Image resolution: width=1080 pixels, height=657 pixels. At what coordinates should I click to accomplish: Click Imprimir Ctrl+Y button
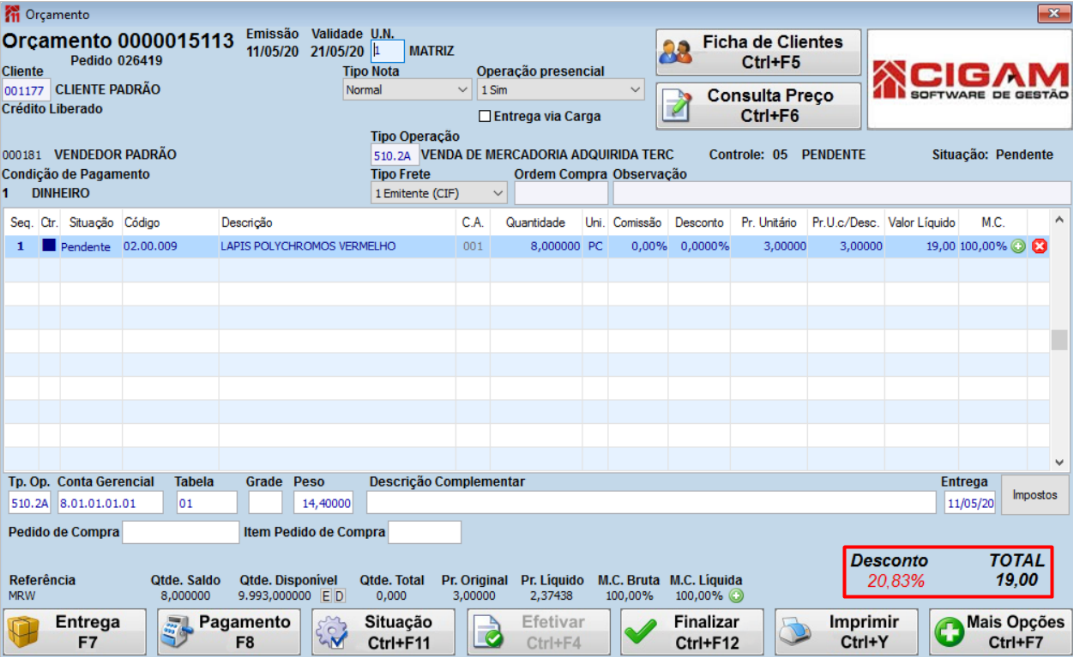pyautogui.click(x=847, y=632)
